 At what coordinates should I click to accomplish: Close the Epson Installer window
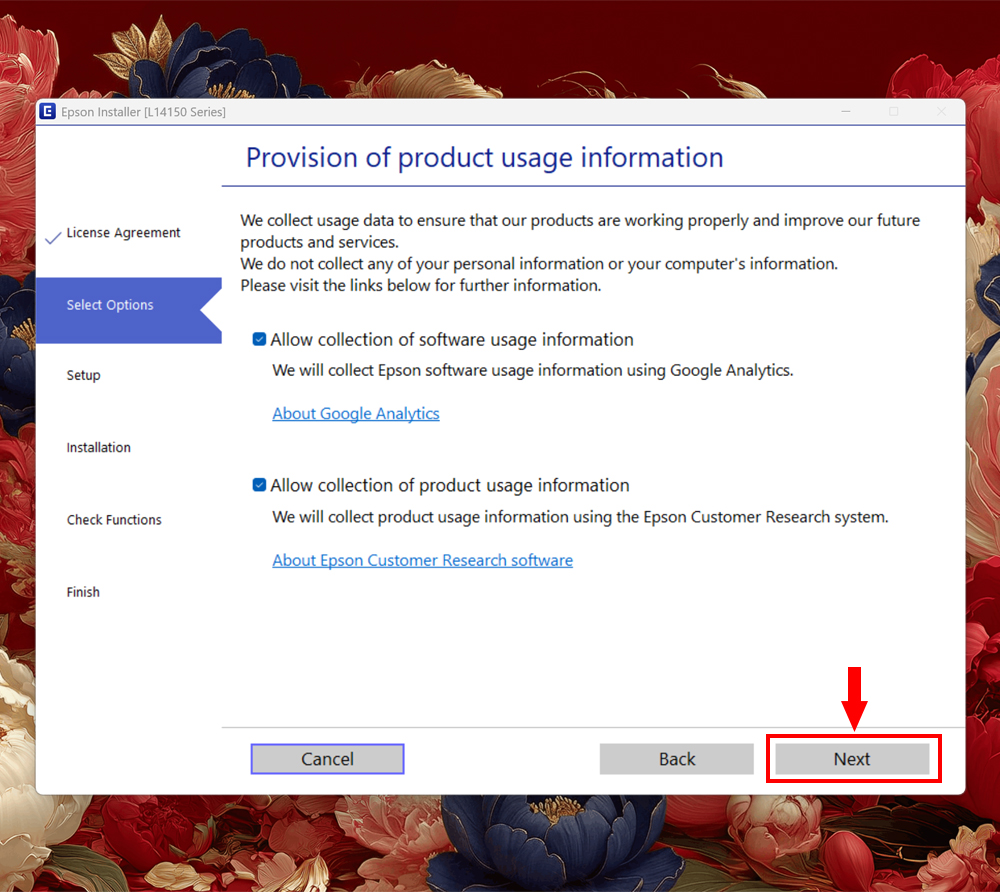point(941,112)
